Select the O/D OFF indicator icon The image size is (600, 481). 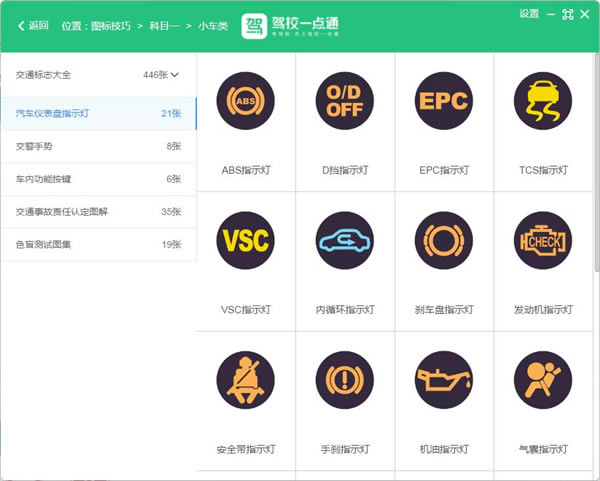pos(345,101)
